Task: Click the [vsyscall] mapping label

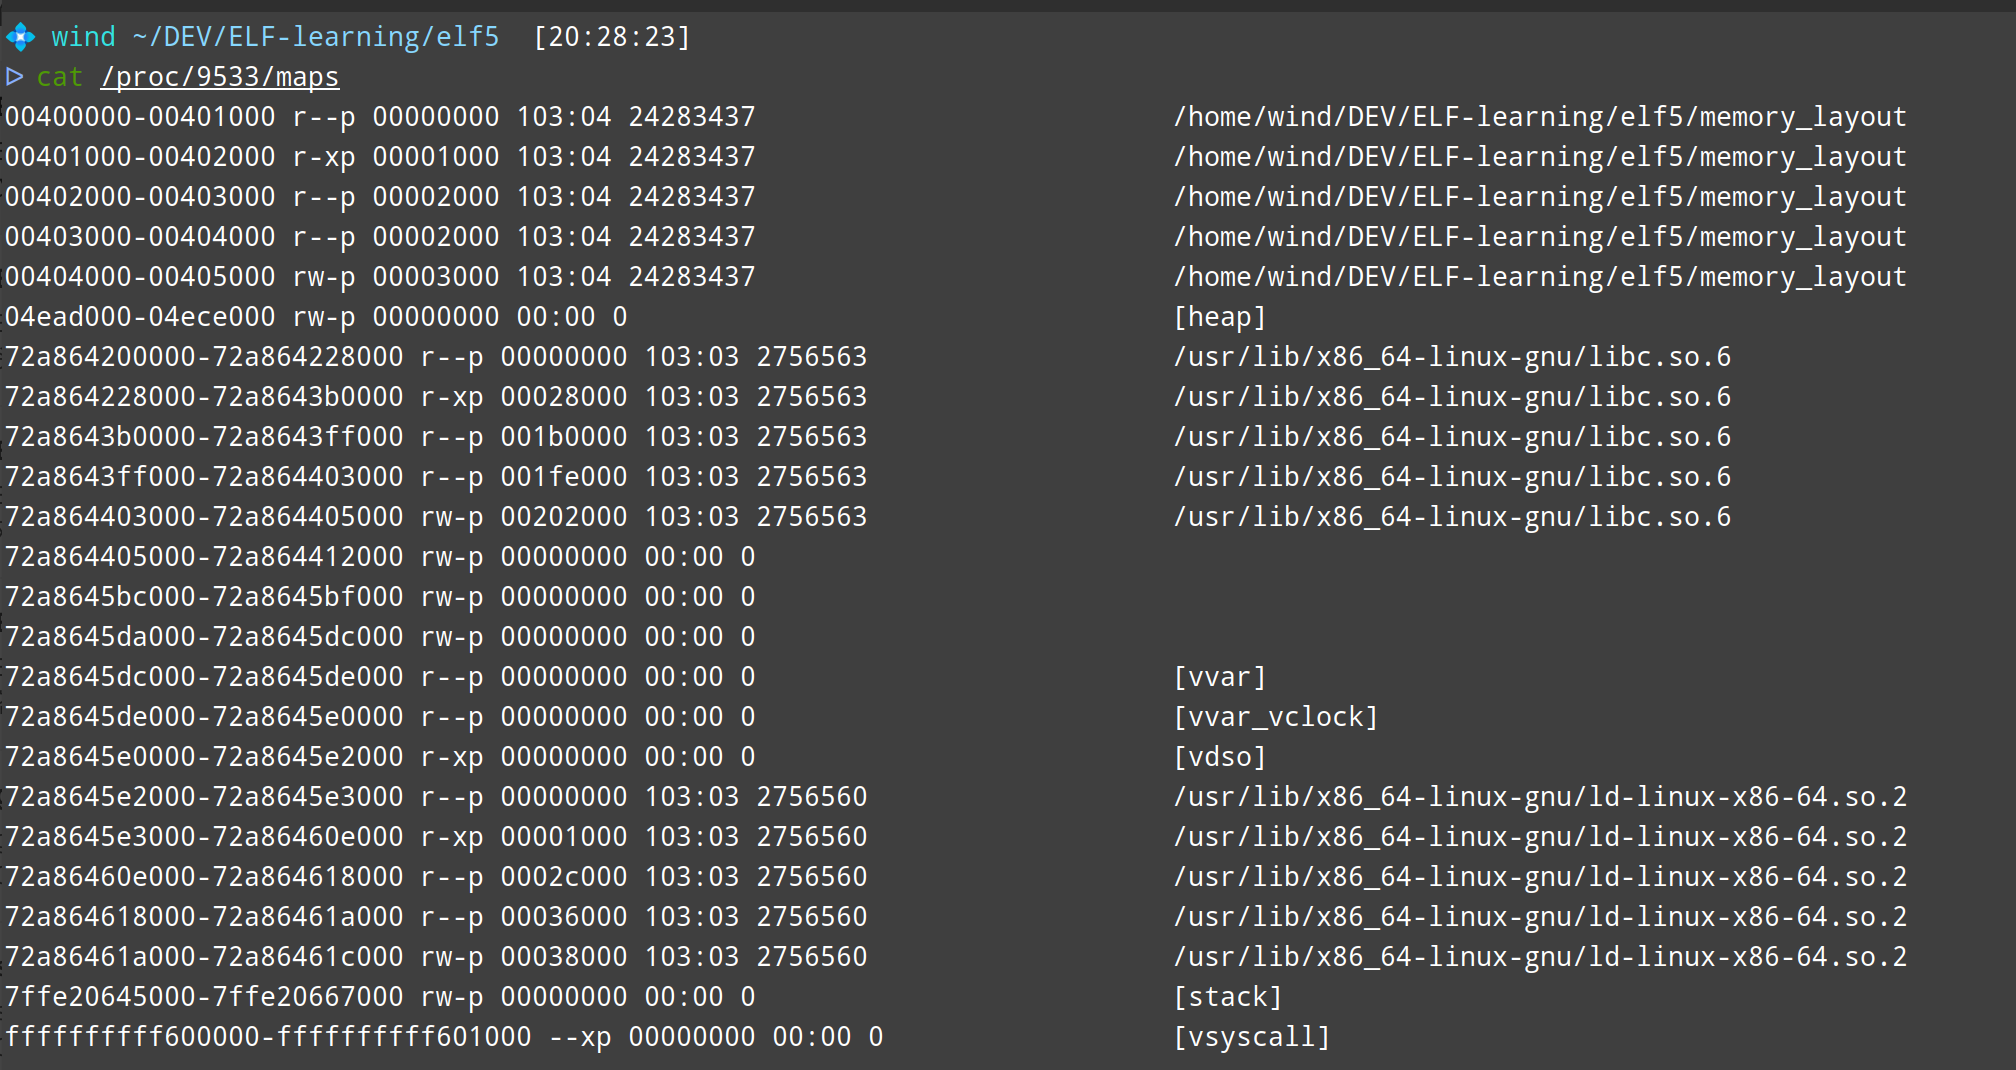Action: pyautogui.click(x=1251, y=1037)
